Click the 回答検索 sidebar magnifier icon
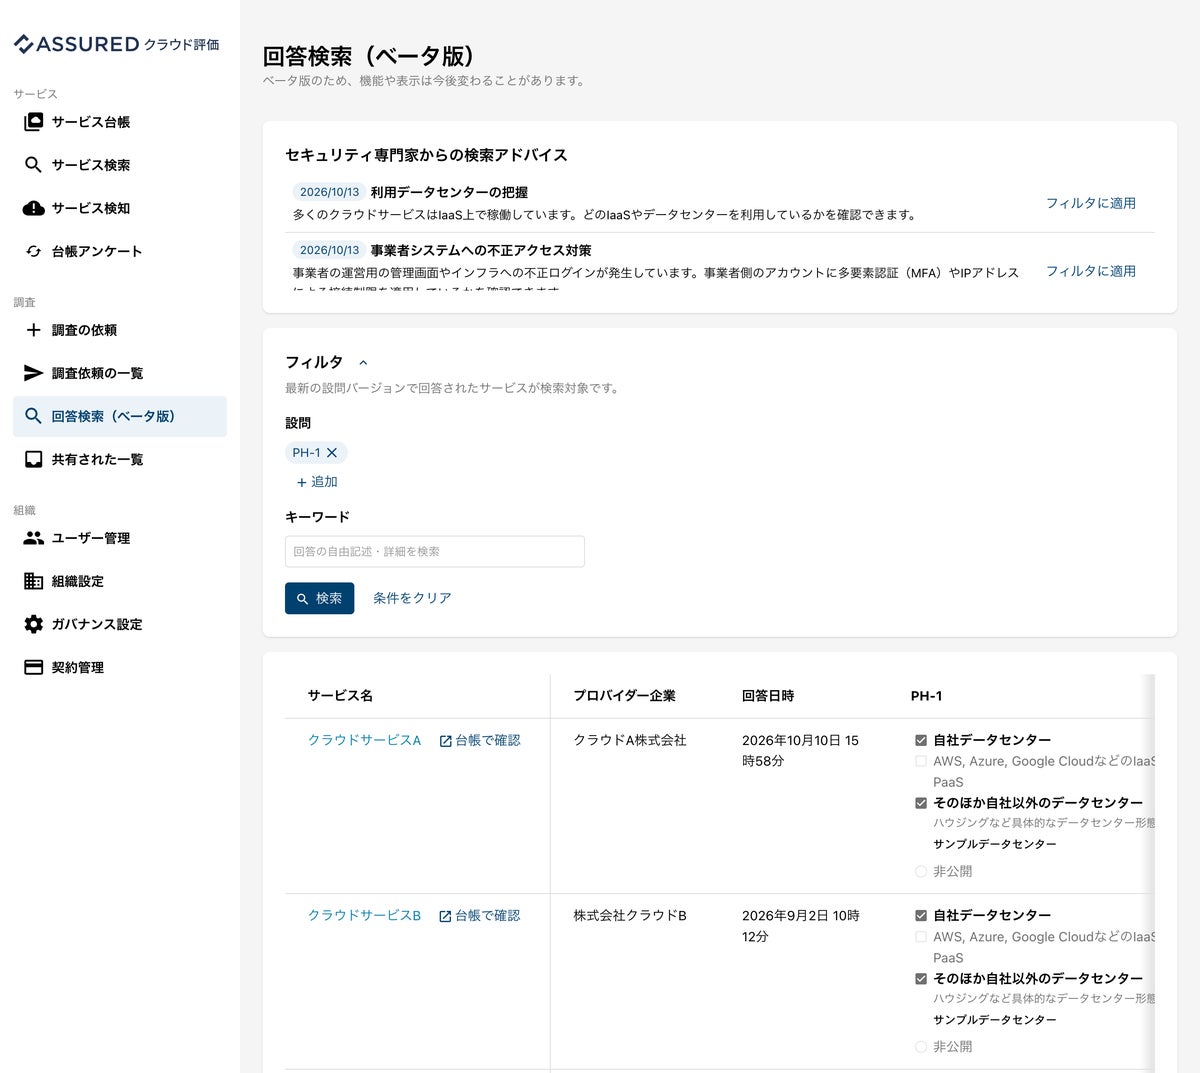Viewport: 1200px width, 1073px height. pyautogui.click(x=34, y=416)
